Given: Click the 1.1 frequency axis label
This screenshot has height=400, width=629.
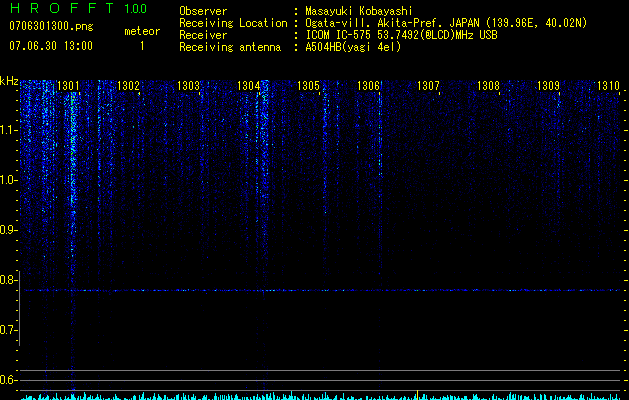Looking at the screenshot, I should (x=8, y=130).
